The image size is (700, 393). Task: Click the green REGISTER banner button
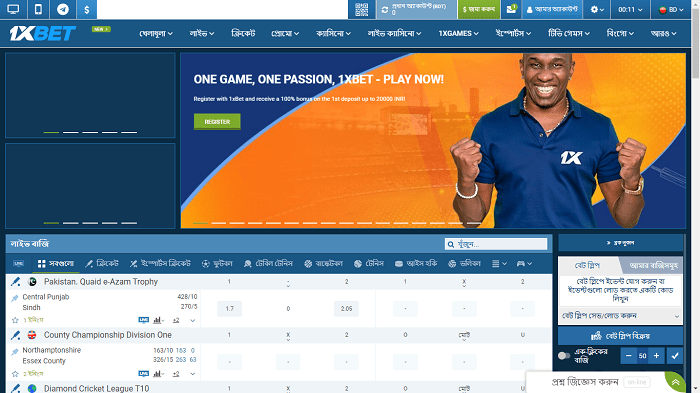[217, 121]
